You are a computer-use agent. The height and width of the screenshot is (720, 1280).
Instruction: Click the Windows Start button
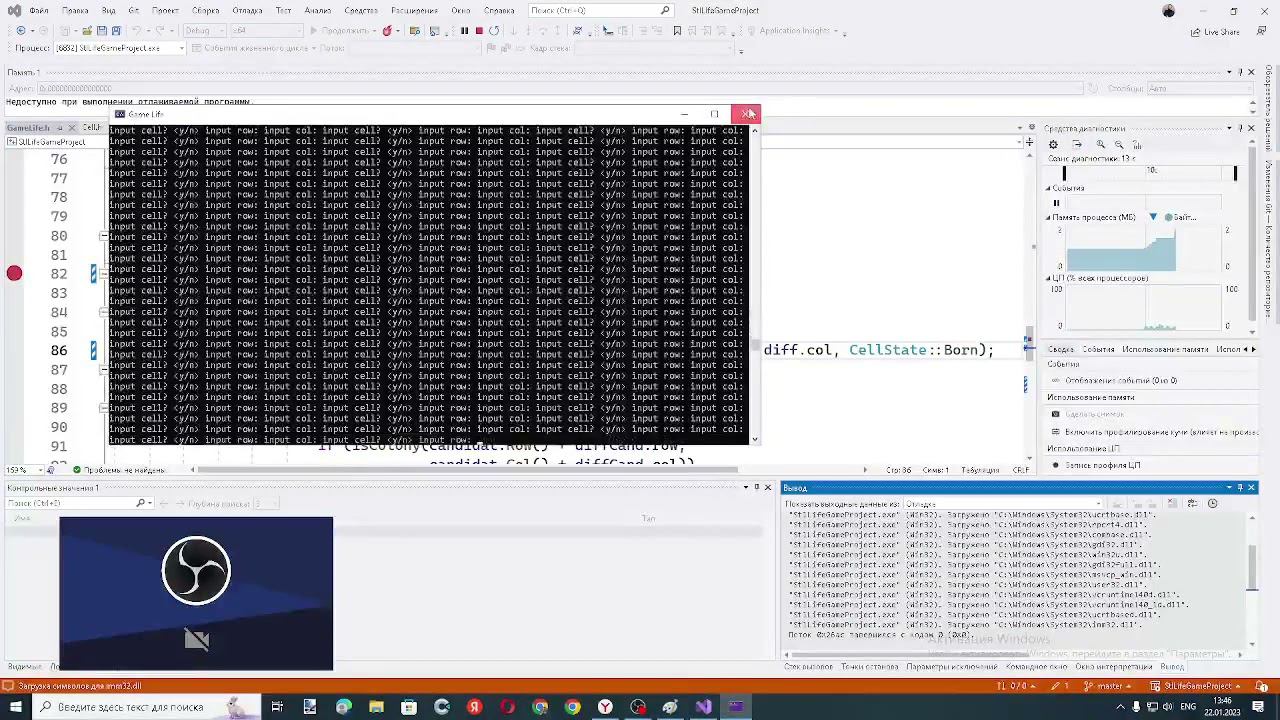click(x=15, y=707)
